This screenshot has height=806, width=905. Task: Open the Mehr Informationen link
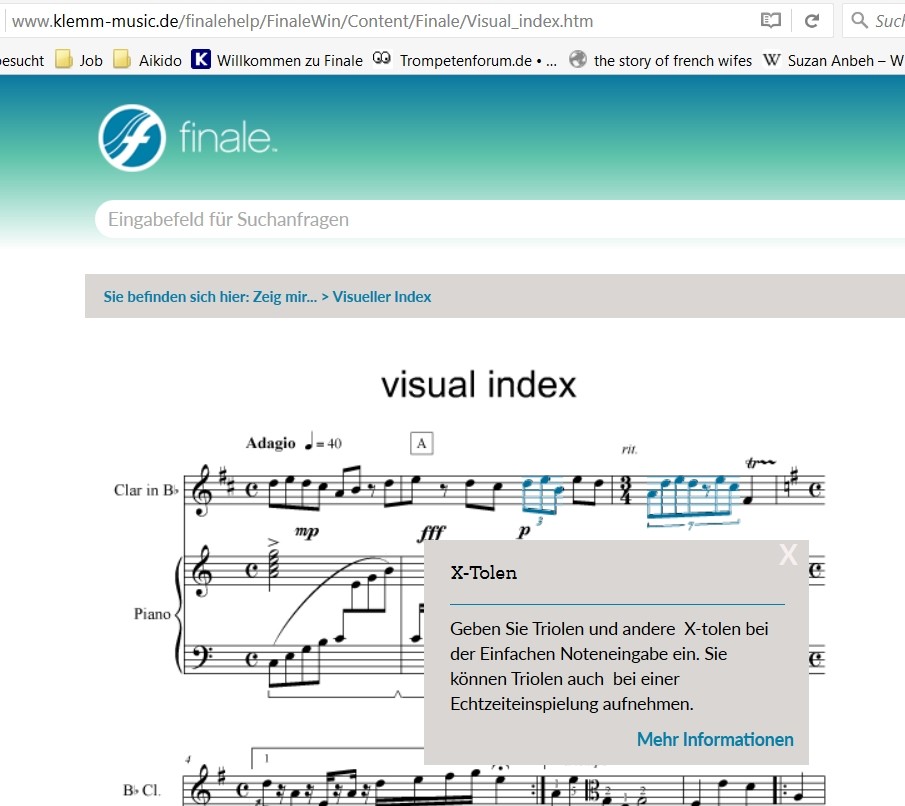[x=715, y=739]
